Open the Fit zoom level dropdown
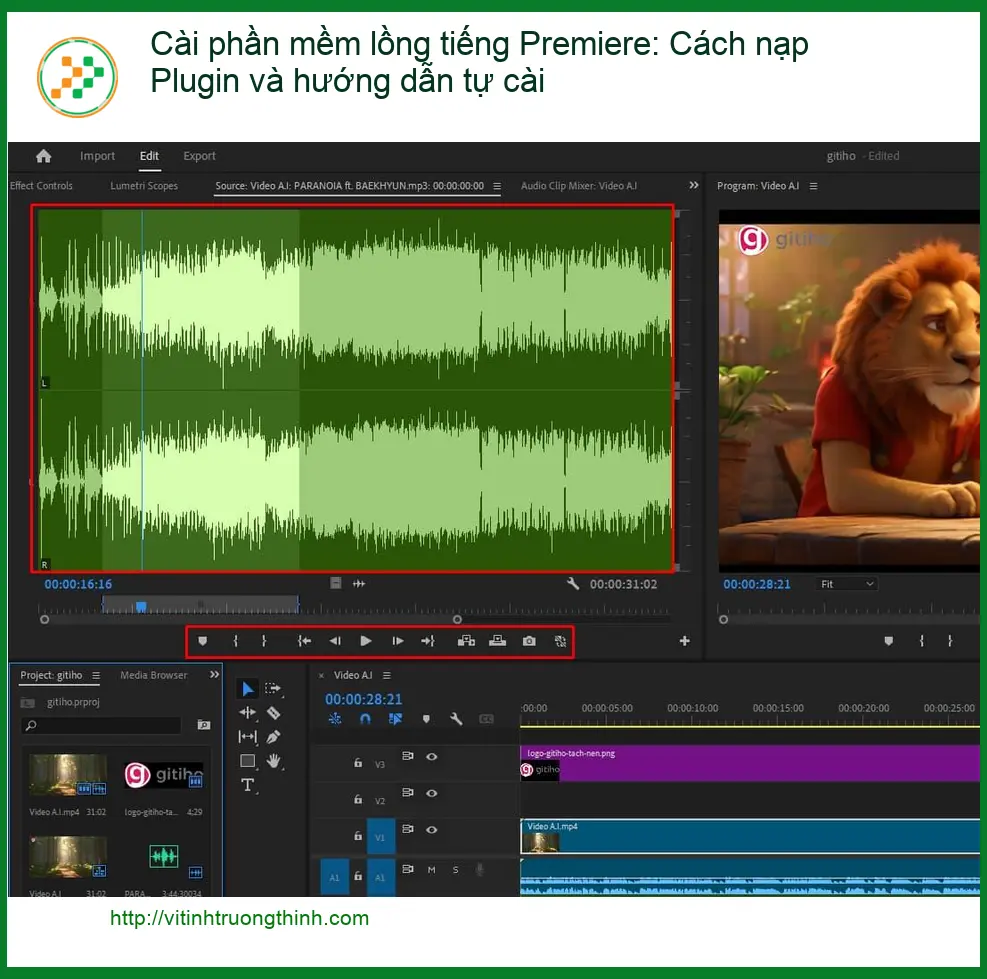 846,584
